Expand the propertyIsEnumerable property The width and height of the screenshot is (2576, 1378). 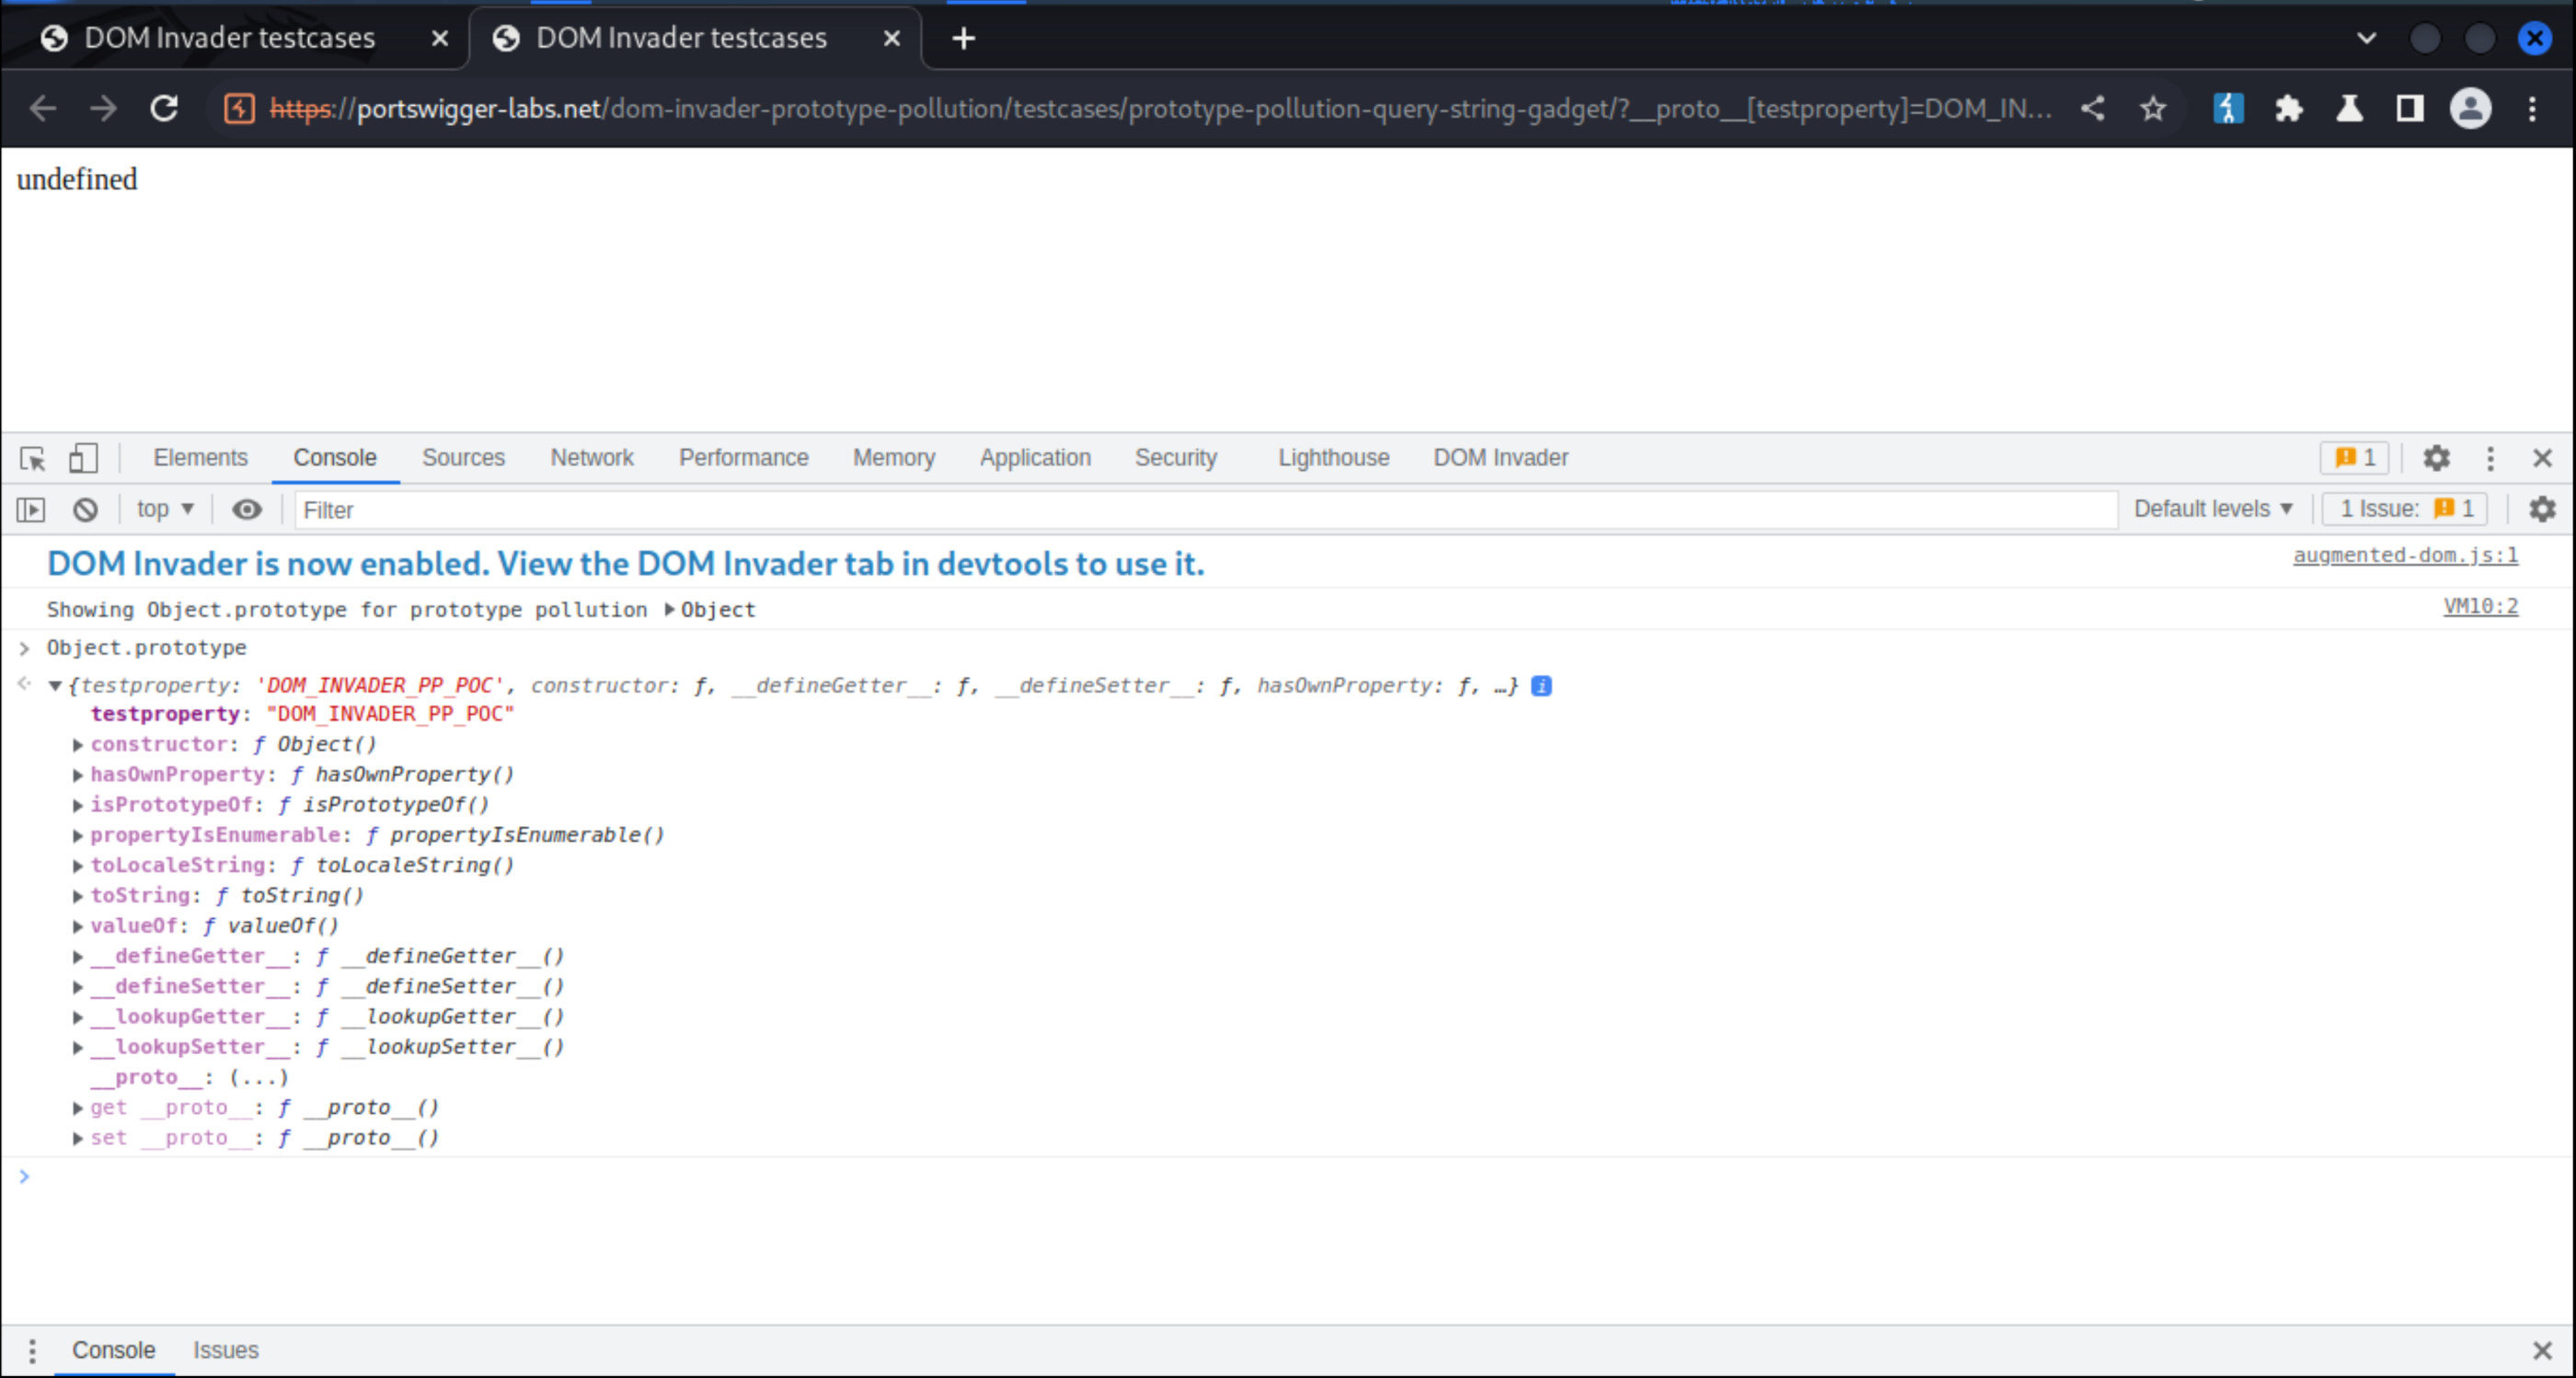[x=77, y=835]
